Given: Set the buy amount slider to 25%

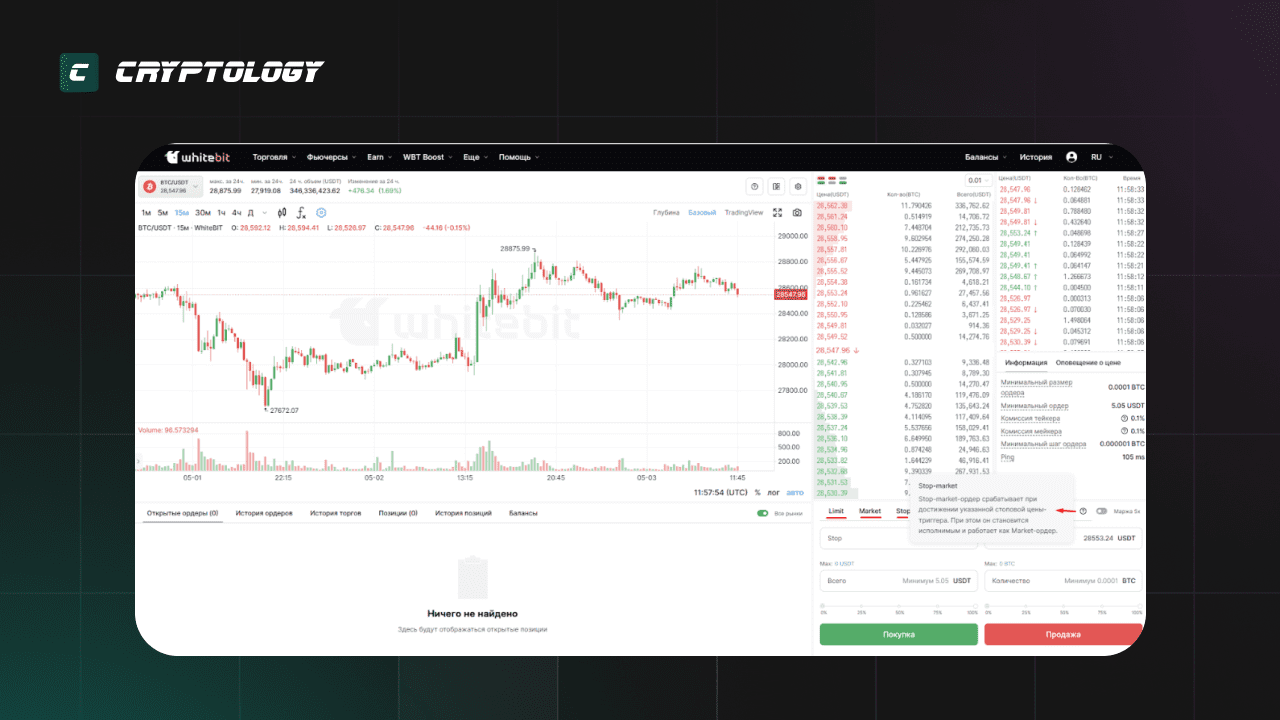Looking at the screenshot, I should [861, 607].
